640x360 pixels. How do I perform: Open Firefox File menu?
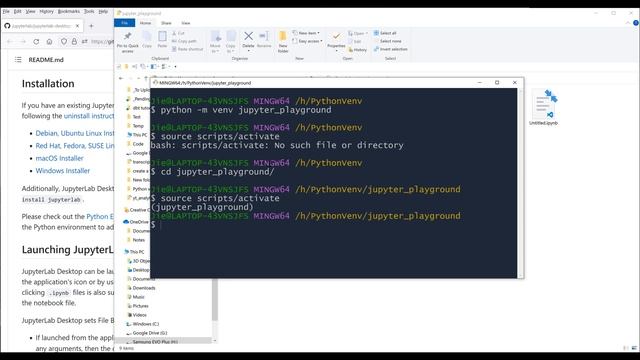(6, 11)
